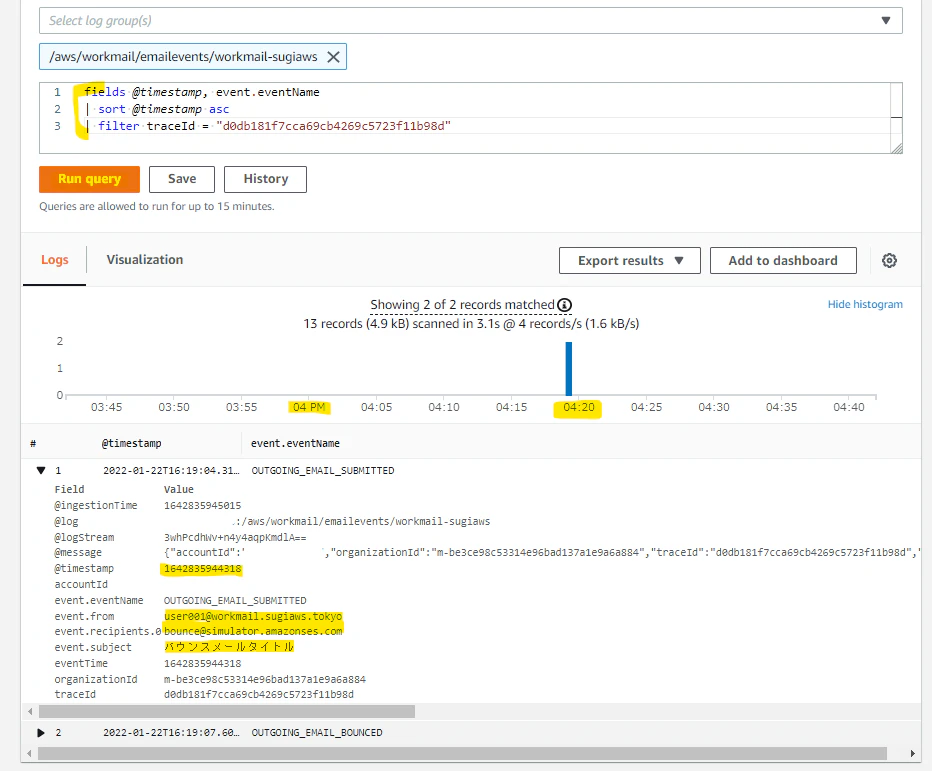Open results settings gear
This screenshot has width=932, height=771.
coord(889,260)
